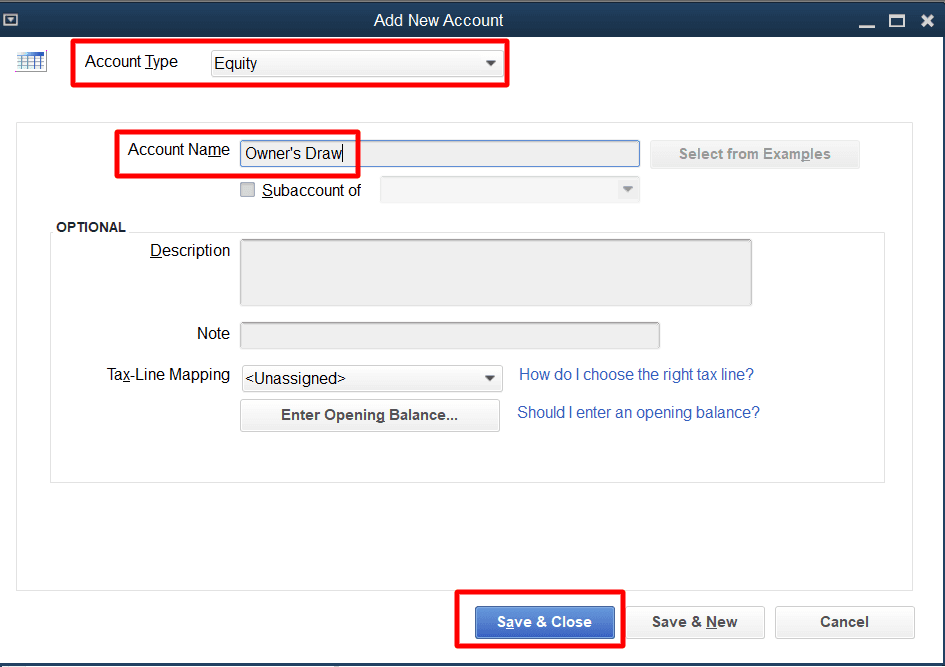
Task: Open the Account Type dropdown showing Equity
Action: pos(355,63)
